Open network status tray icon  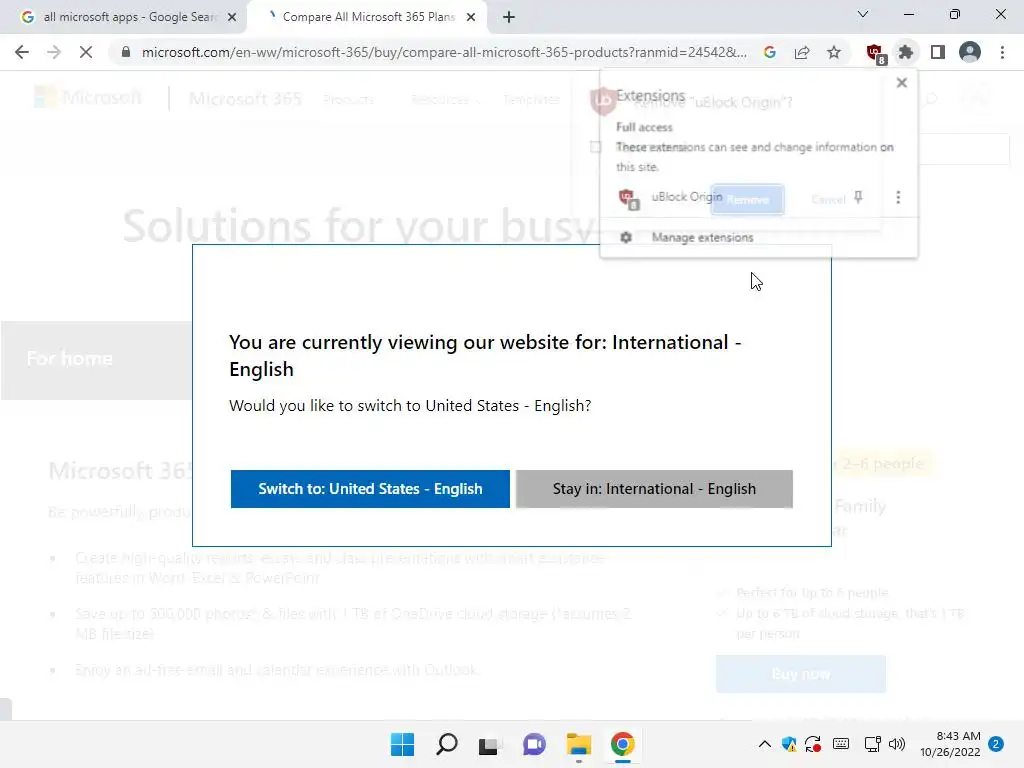(872, 744)
